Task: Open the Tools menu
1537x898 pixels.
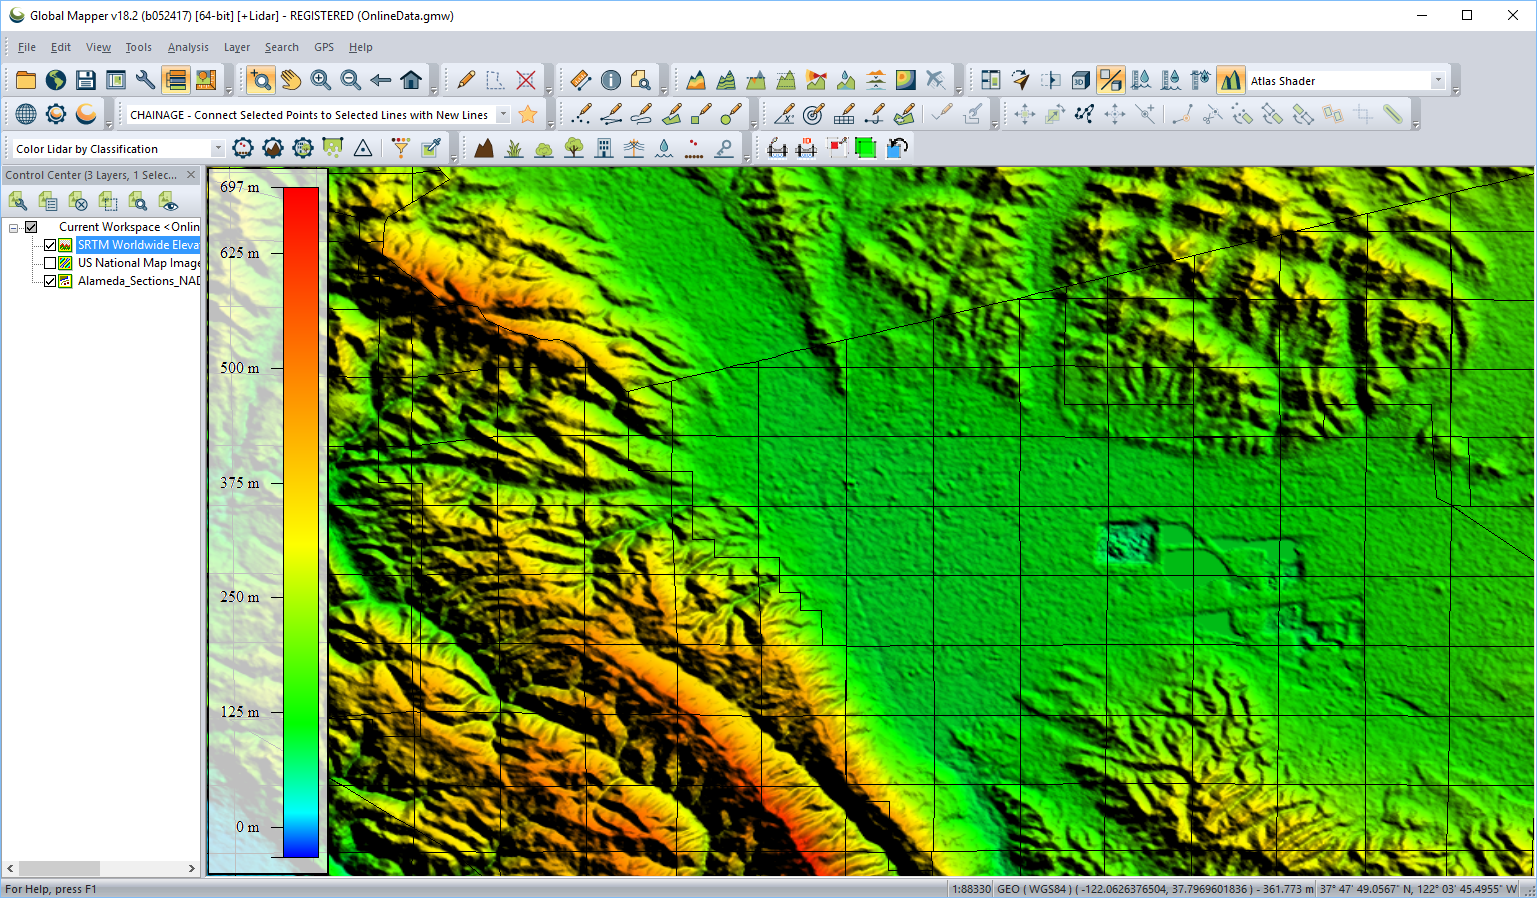Action: (139, 47)
